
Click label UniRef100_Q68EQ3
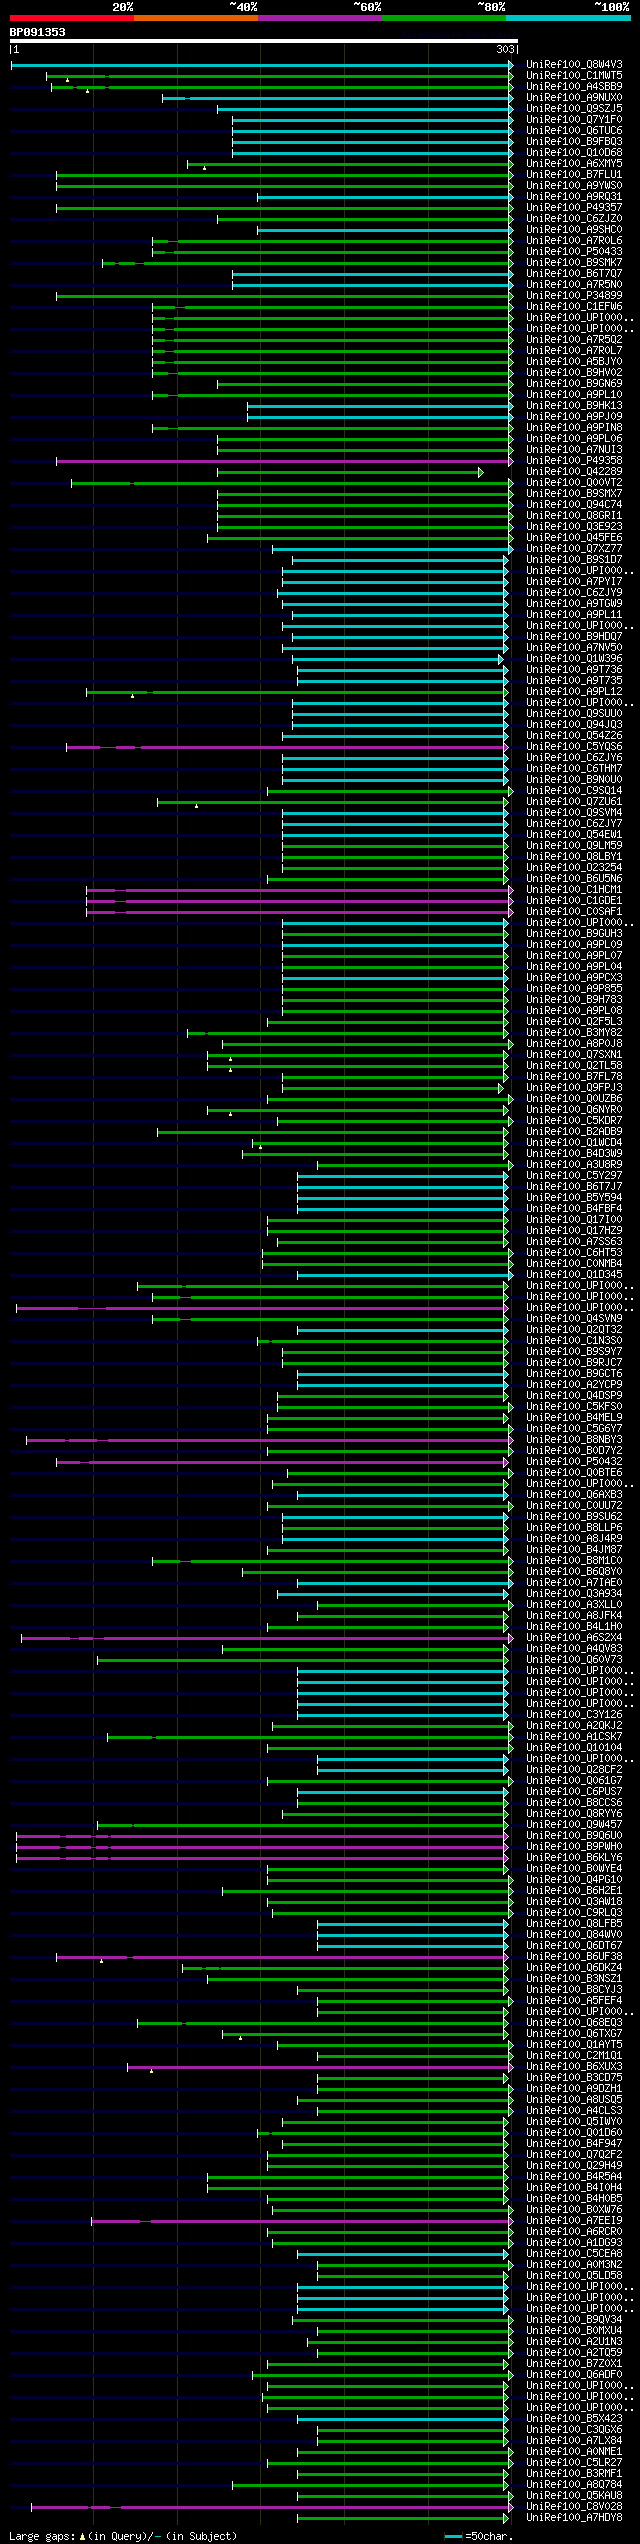coord(574,2023)
